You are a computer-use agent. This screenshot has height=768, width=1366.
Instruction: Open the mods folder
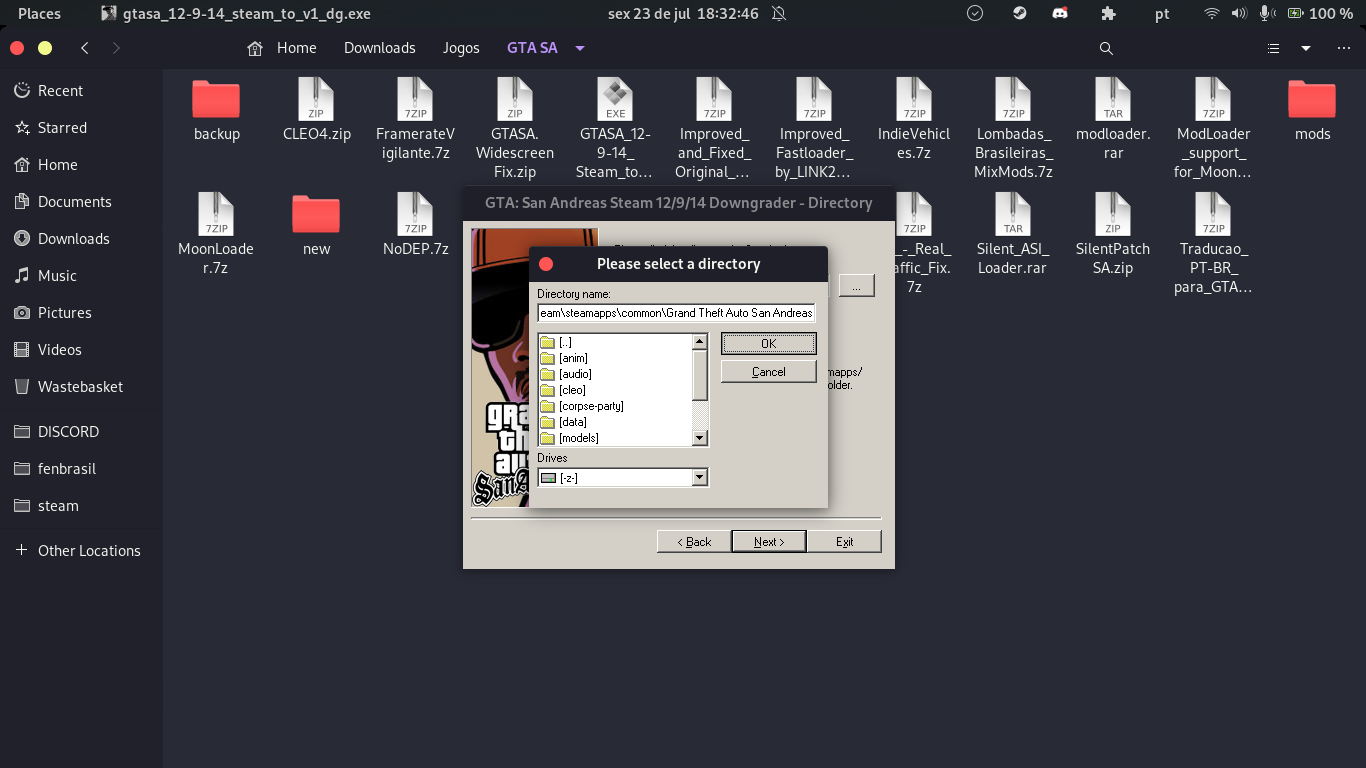pyautogui.click(x=1312, y=110)
